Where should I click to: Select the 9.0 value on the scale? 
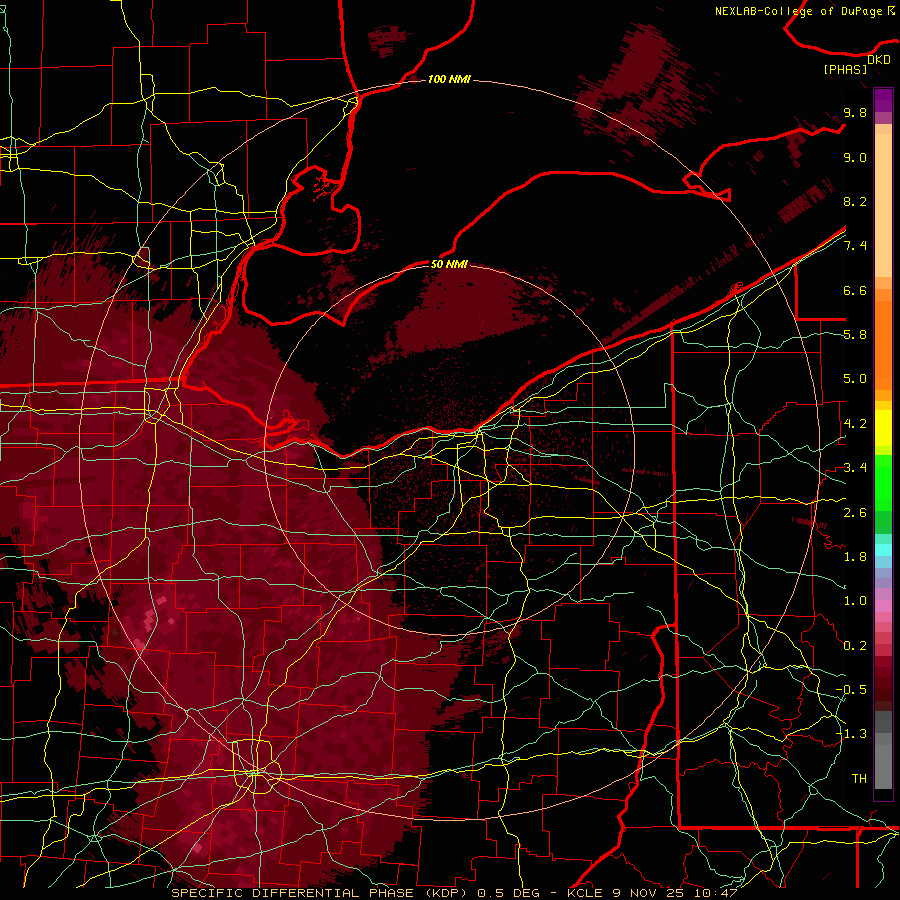[x=855, y=157]
